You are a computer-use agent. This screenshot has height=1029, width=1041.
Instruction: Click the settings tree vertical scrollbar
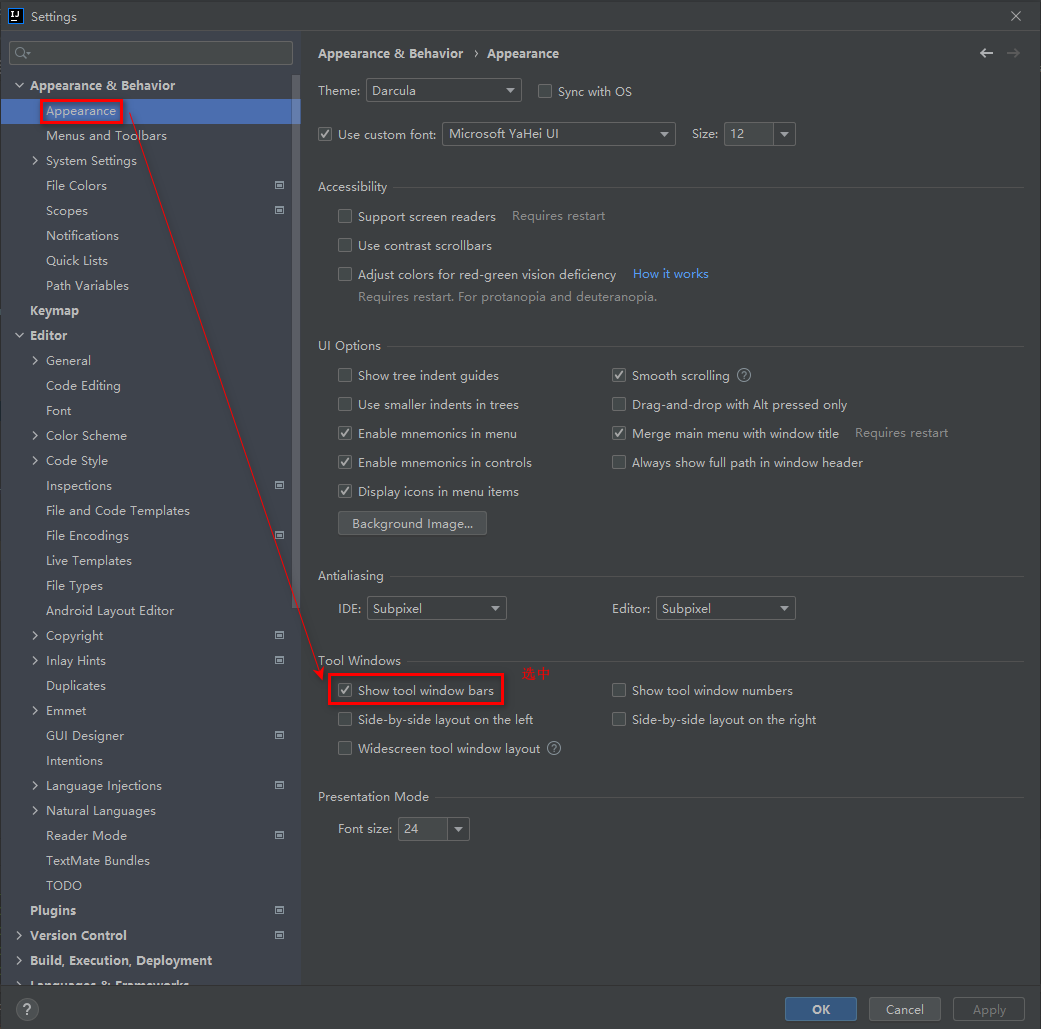pos(295,342)
